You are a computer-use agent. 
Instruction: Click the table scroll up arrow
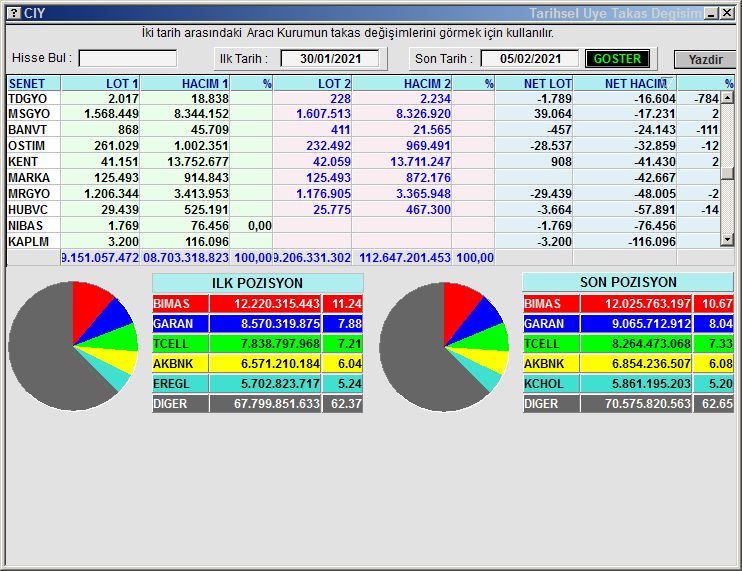pyautogui.click(x=727, y=98)
